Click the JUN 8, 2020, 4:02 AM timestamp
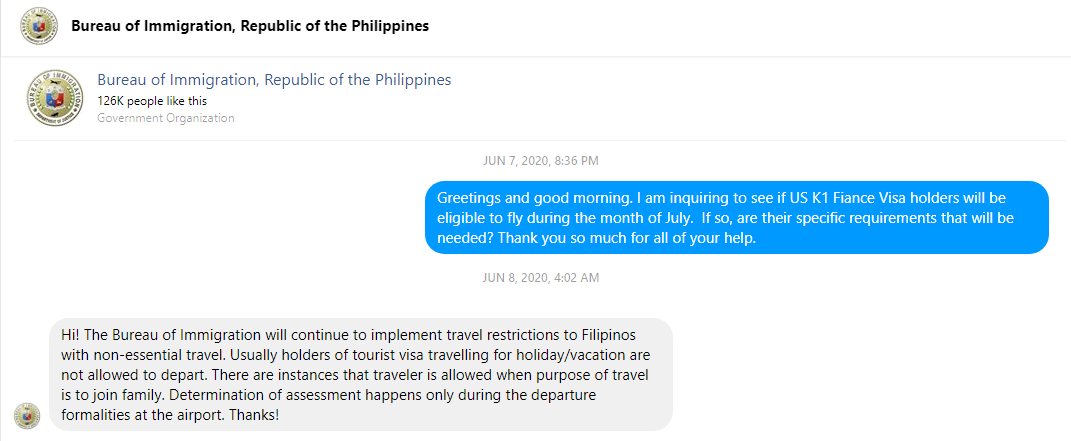Screen dimensions: 1071x441 (539, 277)
